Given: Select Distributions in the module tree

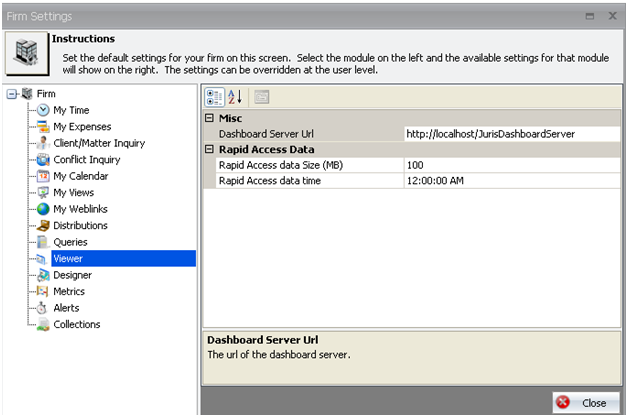Looking at the screenshot, I should tap(80, 226).
